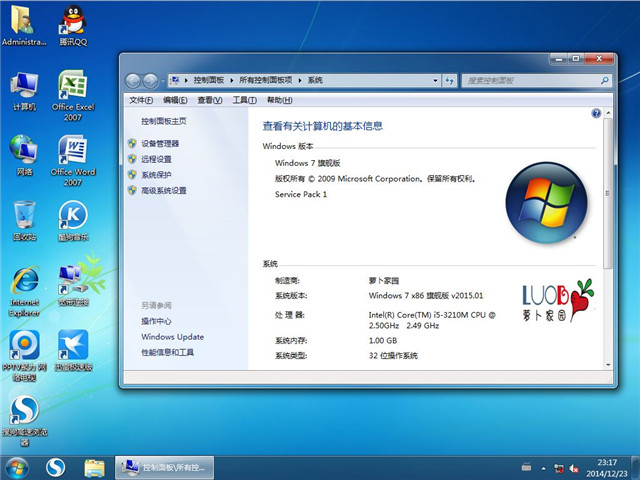The height and width of the screenshot is (480, 640).
Task: Launch PPTV network TV shortcut
Action: pyautogui.click(x=24, y=356)
